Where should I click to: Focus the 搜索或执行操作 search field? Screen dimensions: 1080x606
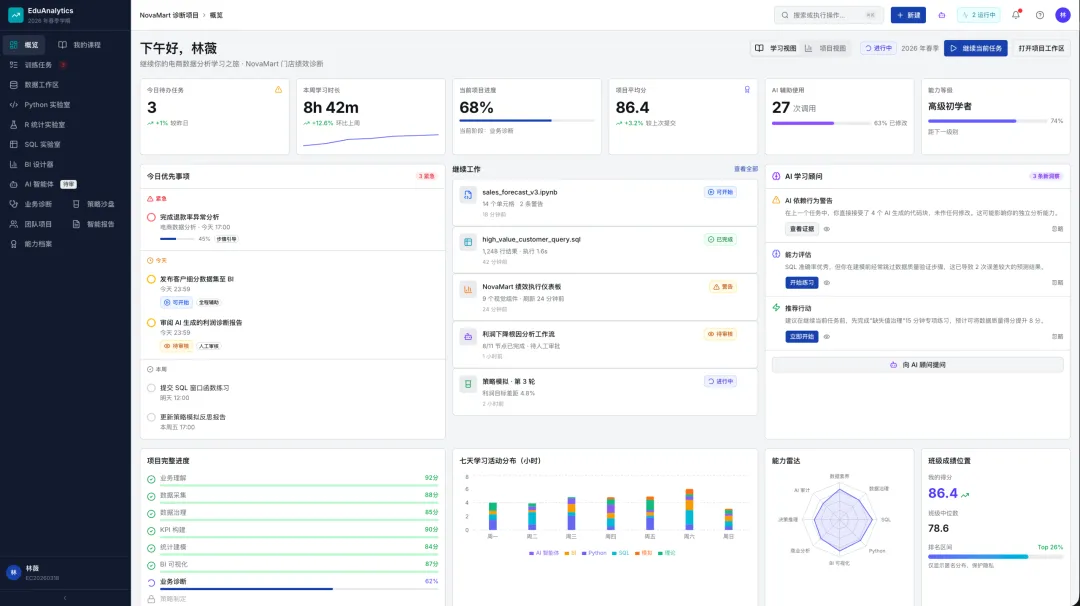click(x=828, y=14)
